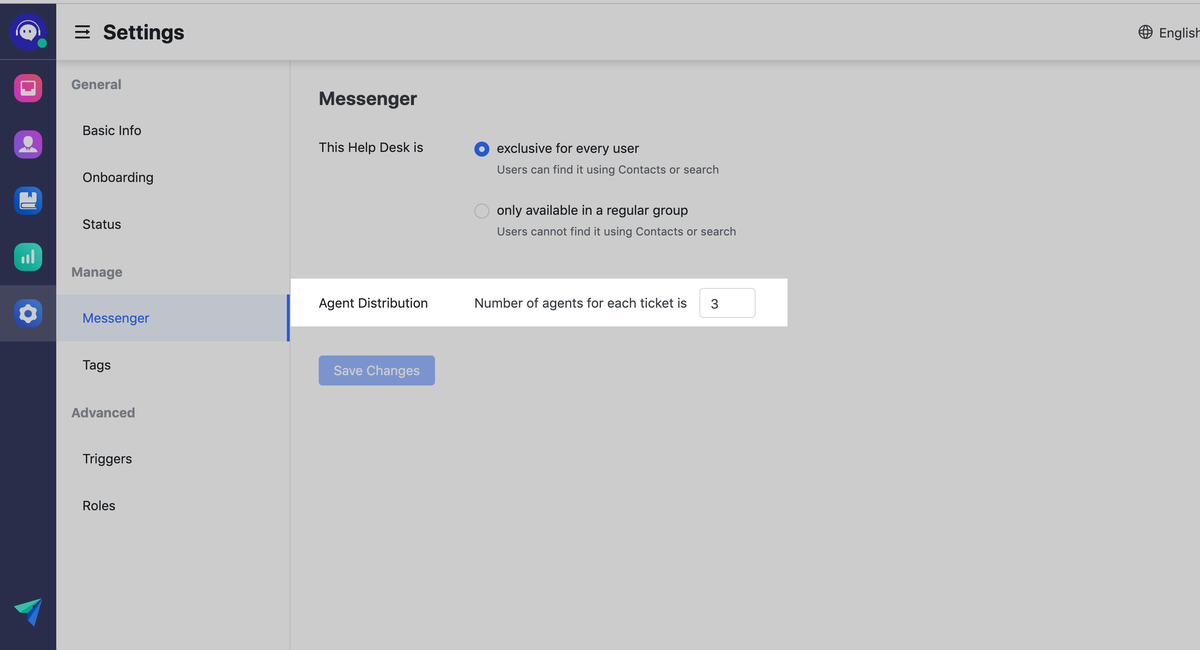Click the globe icon next to English
1200x650 pixels.
pos(1144,31)
